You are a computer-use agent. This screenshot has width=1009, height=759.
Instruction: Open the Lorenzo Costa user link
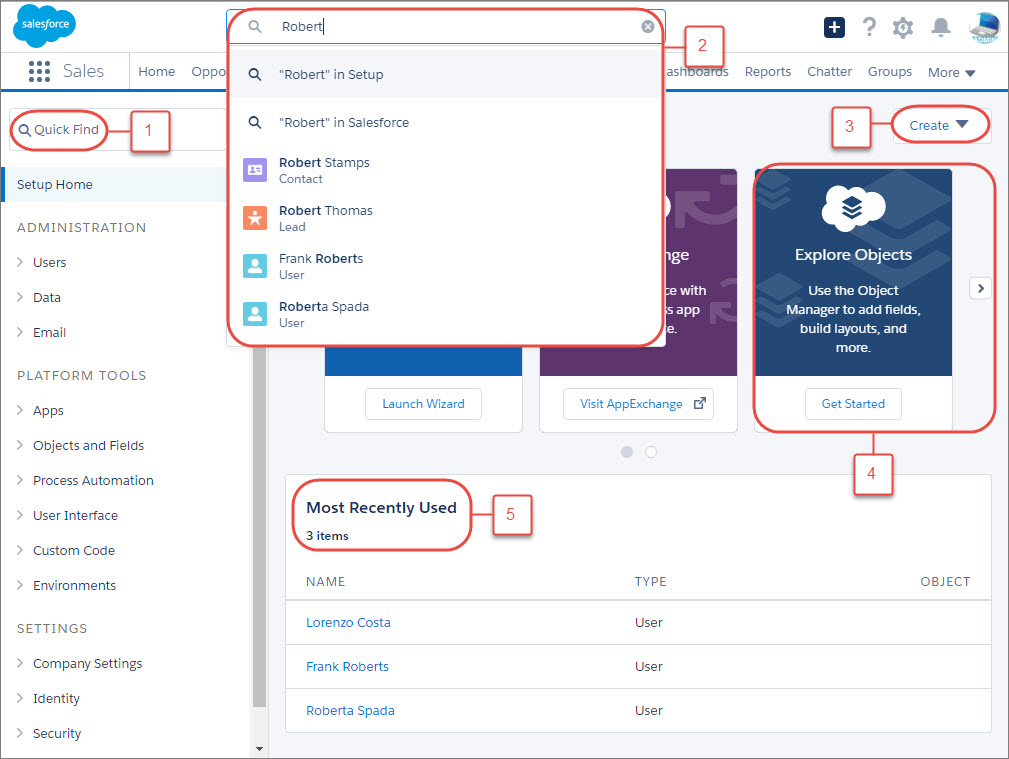coord(348,623)
